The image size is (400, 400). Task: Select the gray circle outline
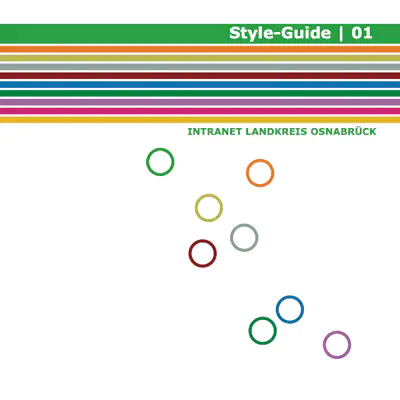click(x=244, y=237)
